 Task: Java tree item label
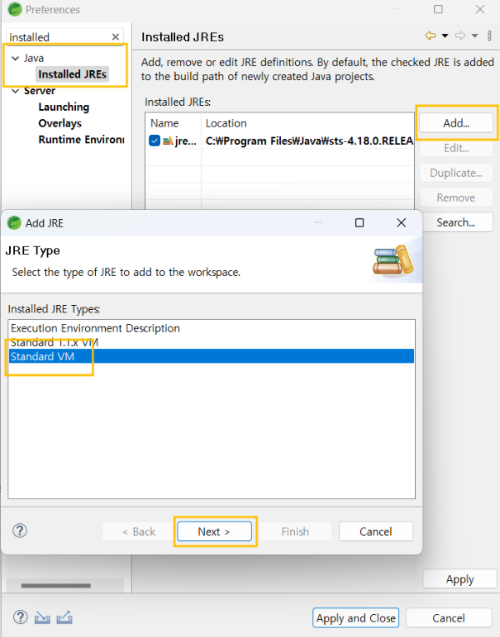34,58
